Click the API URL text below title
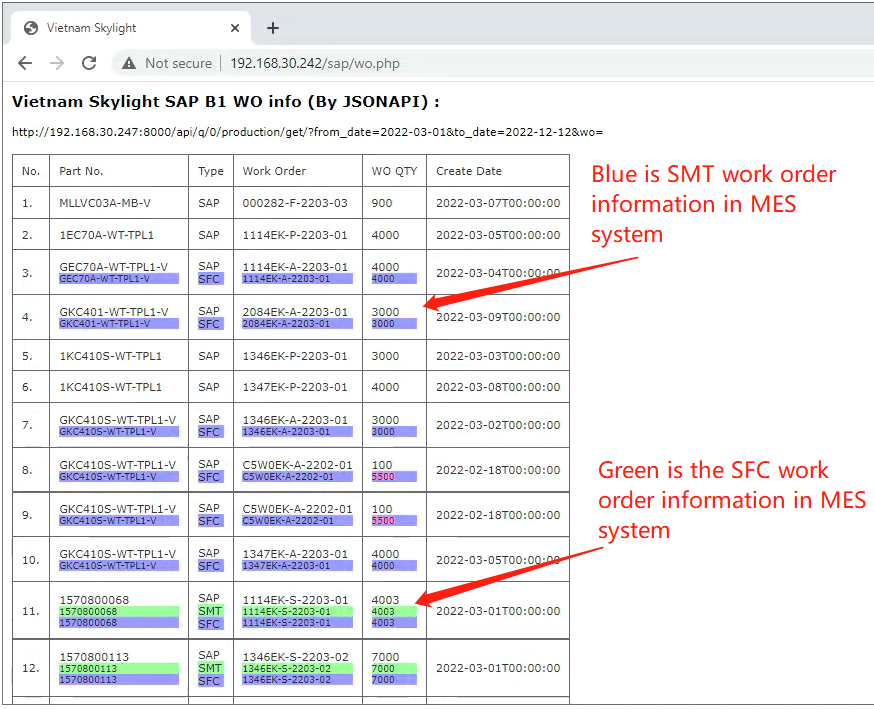 (307, 132)
